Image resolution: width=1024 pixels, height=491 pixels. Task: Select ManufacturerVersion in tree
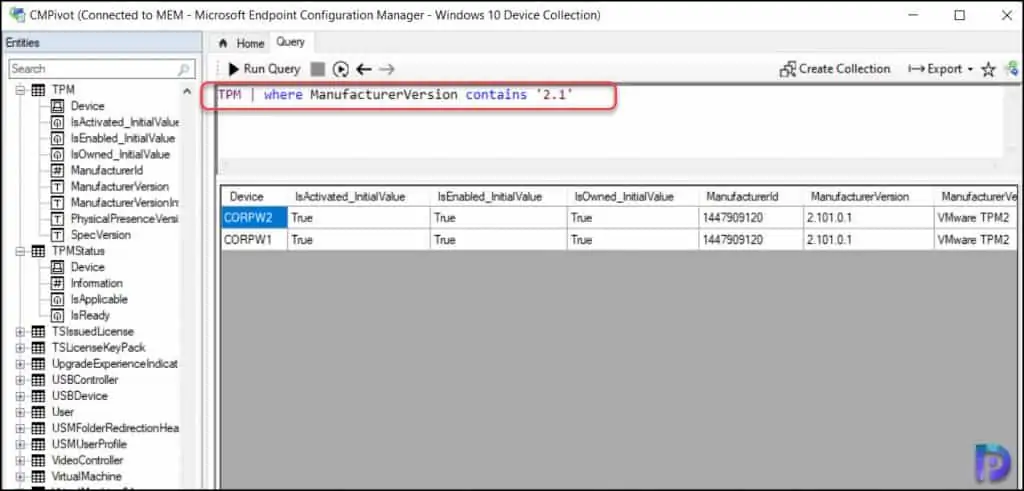pos(120,187)
